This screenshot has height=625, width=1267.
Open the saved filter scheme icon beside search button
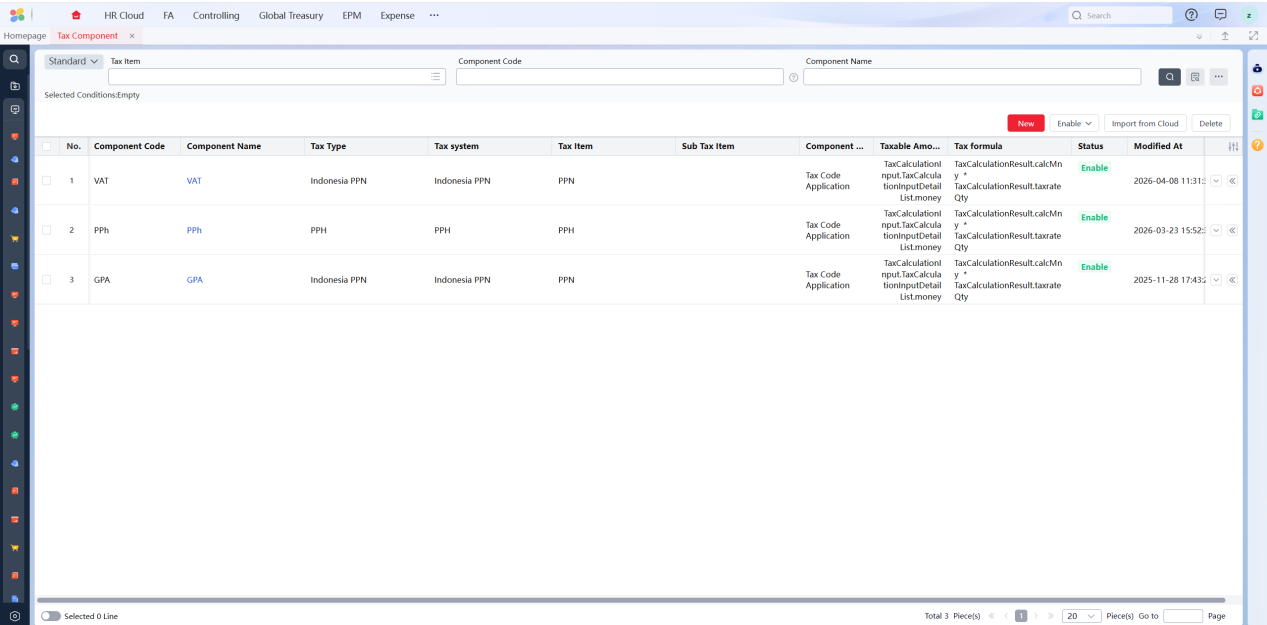tap(1194, 77)
